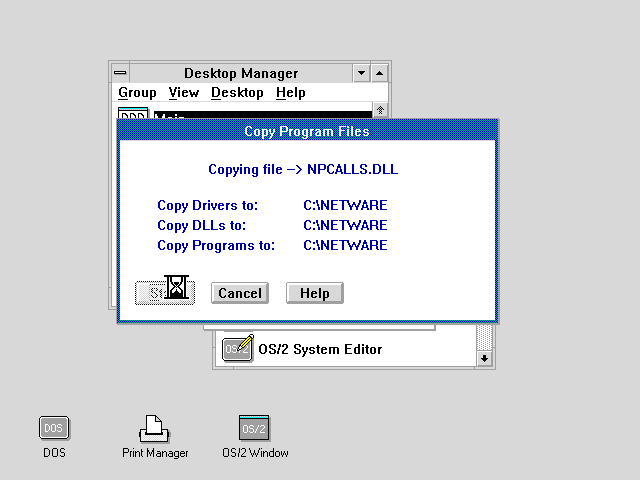Open the Group menu
The width and height of the screenshot is (640, 480).
click(137, 93)
